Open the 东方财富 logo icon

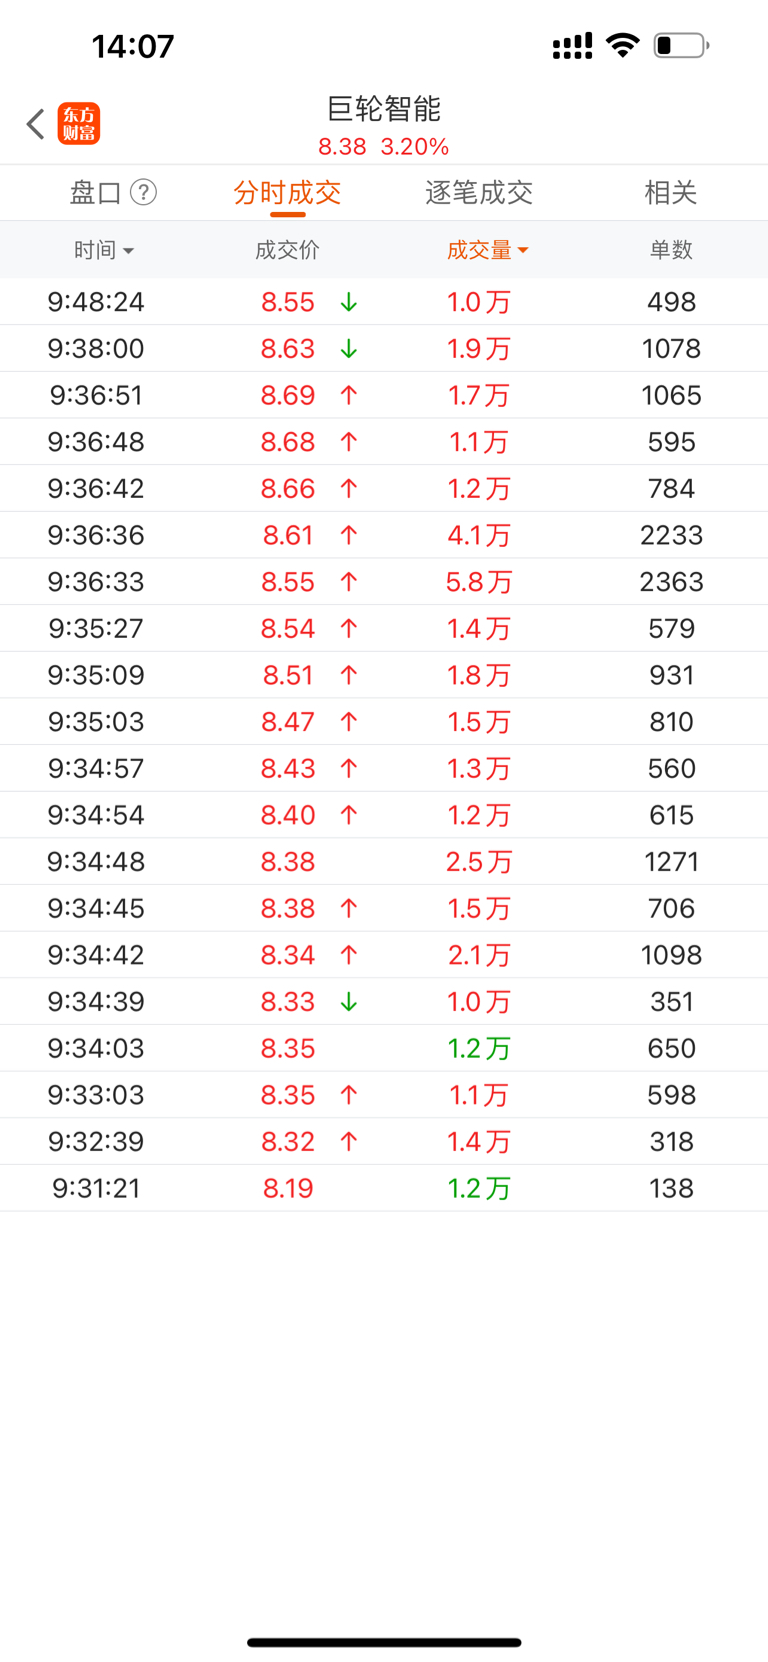79,124
